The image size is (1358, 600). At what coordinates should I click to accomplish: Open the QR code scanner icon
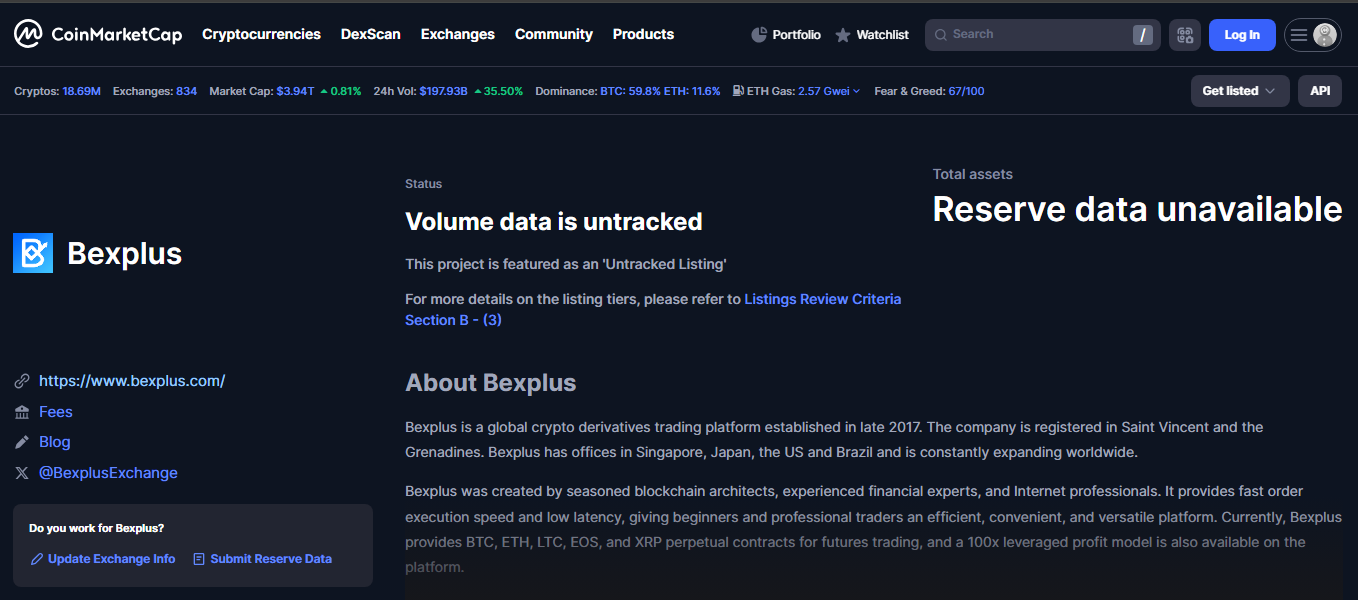click(1185, 34)
